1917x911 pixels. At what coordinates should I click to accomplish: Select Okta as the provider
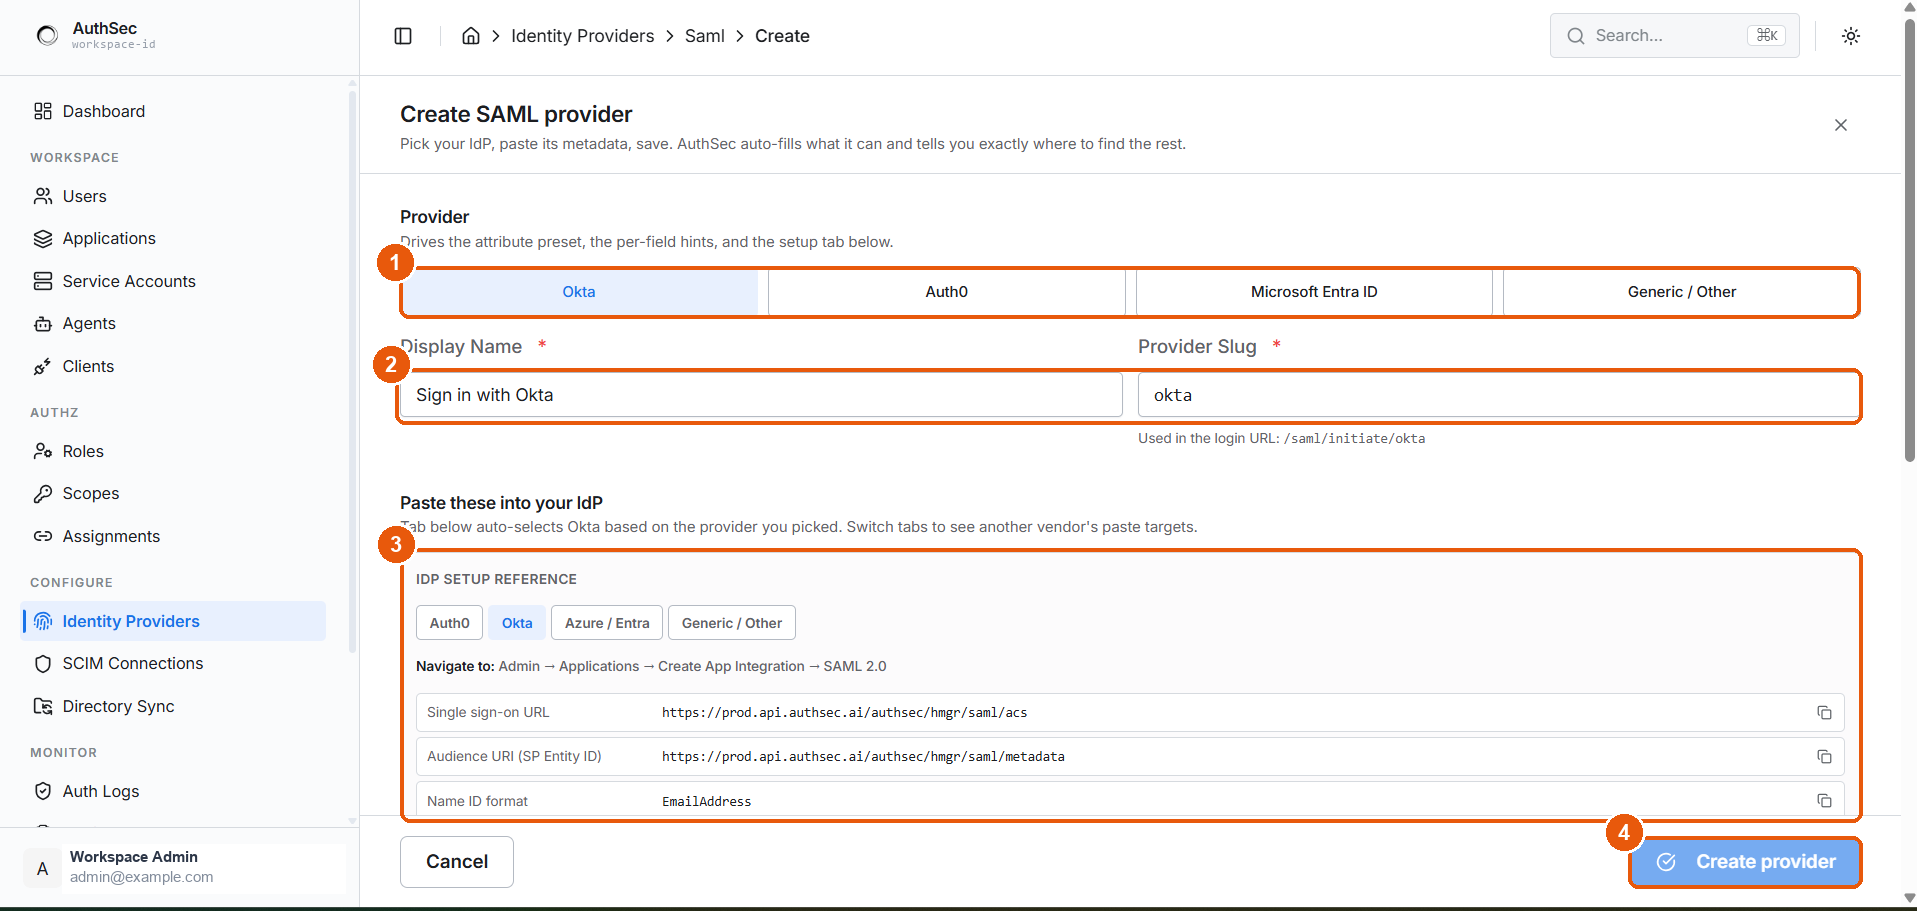579,292
